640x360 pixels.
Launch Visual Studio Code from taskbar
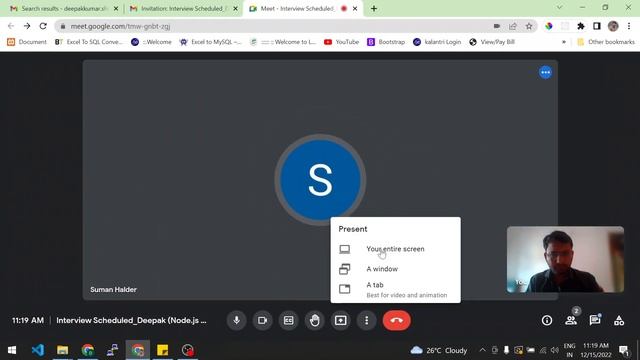pos(38,350)
